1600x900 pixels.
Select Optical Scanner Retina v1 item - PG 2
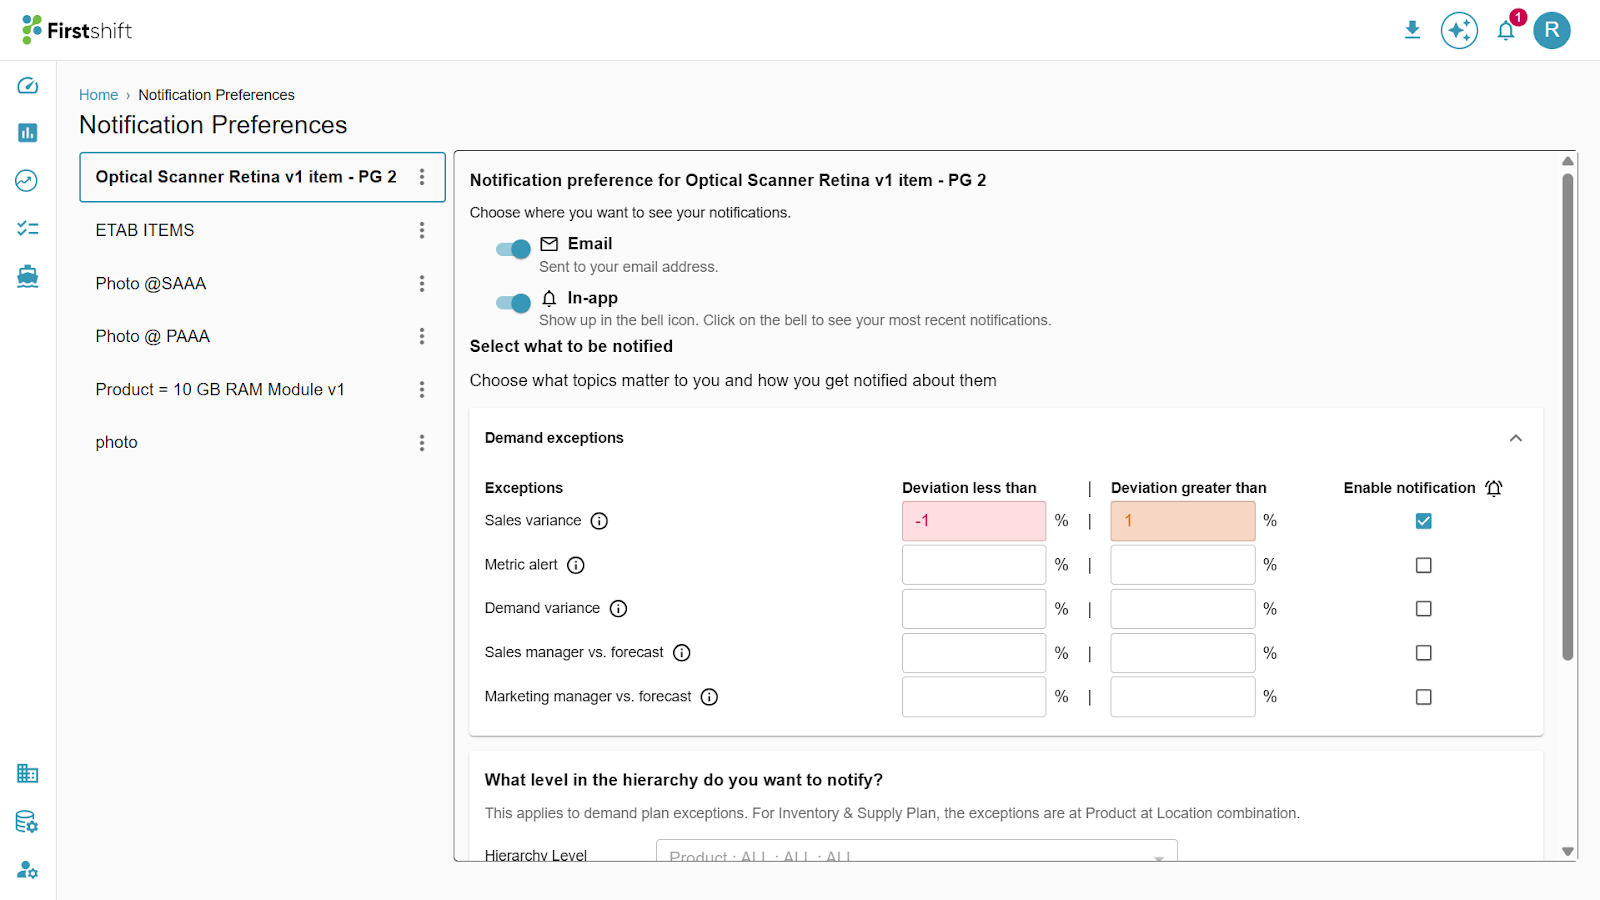[262, 177]
